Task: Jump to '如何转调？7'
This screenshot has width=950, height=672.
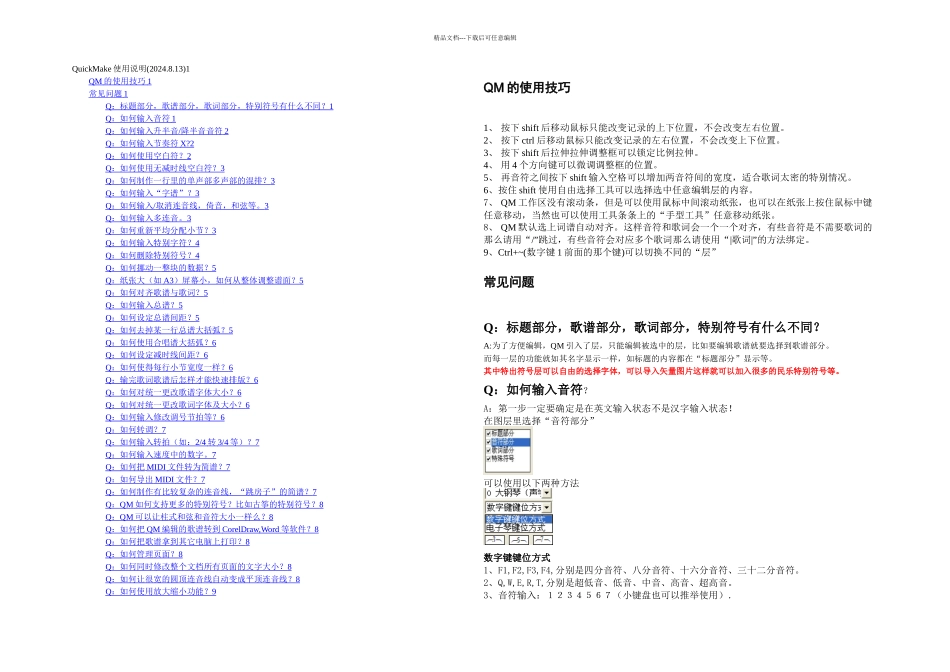Action: [x=136, y=429]
